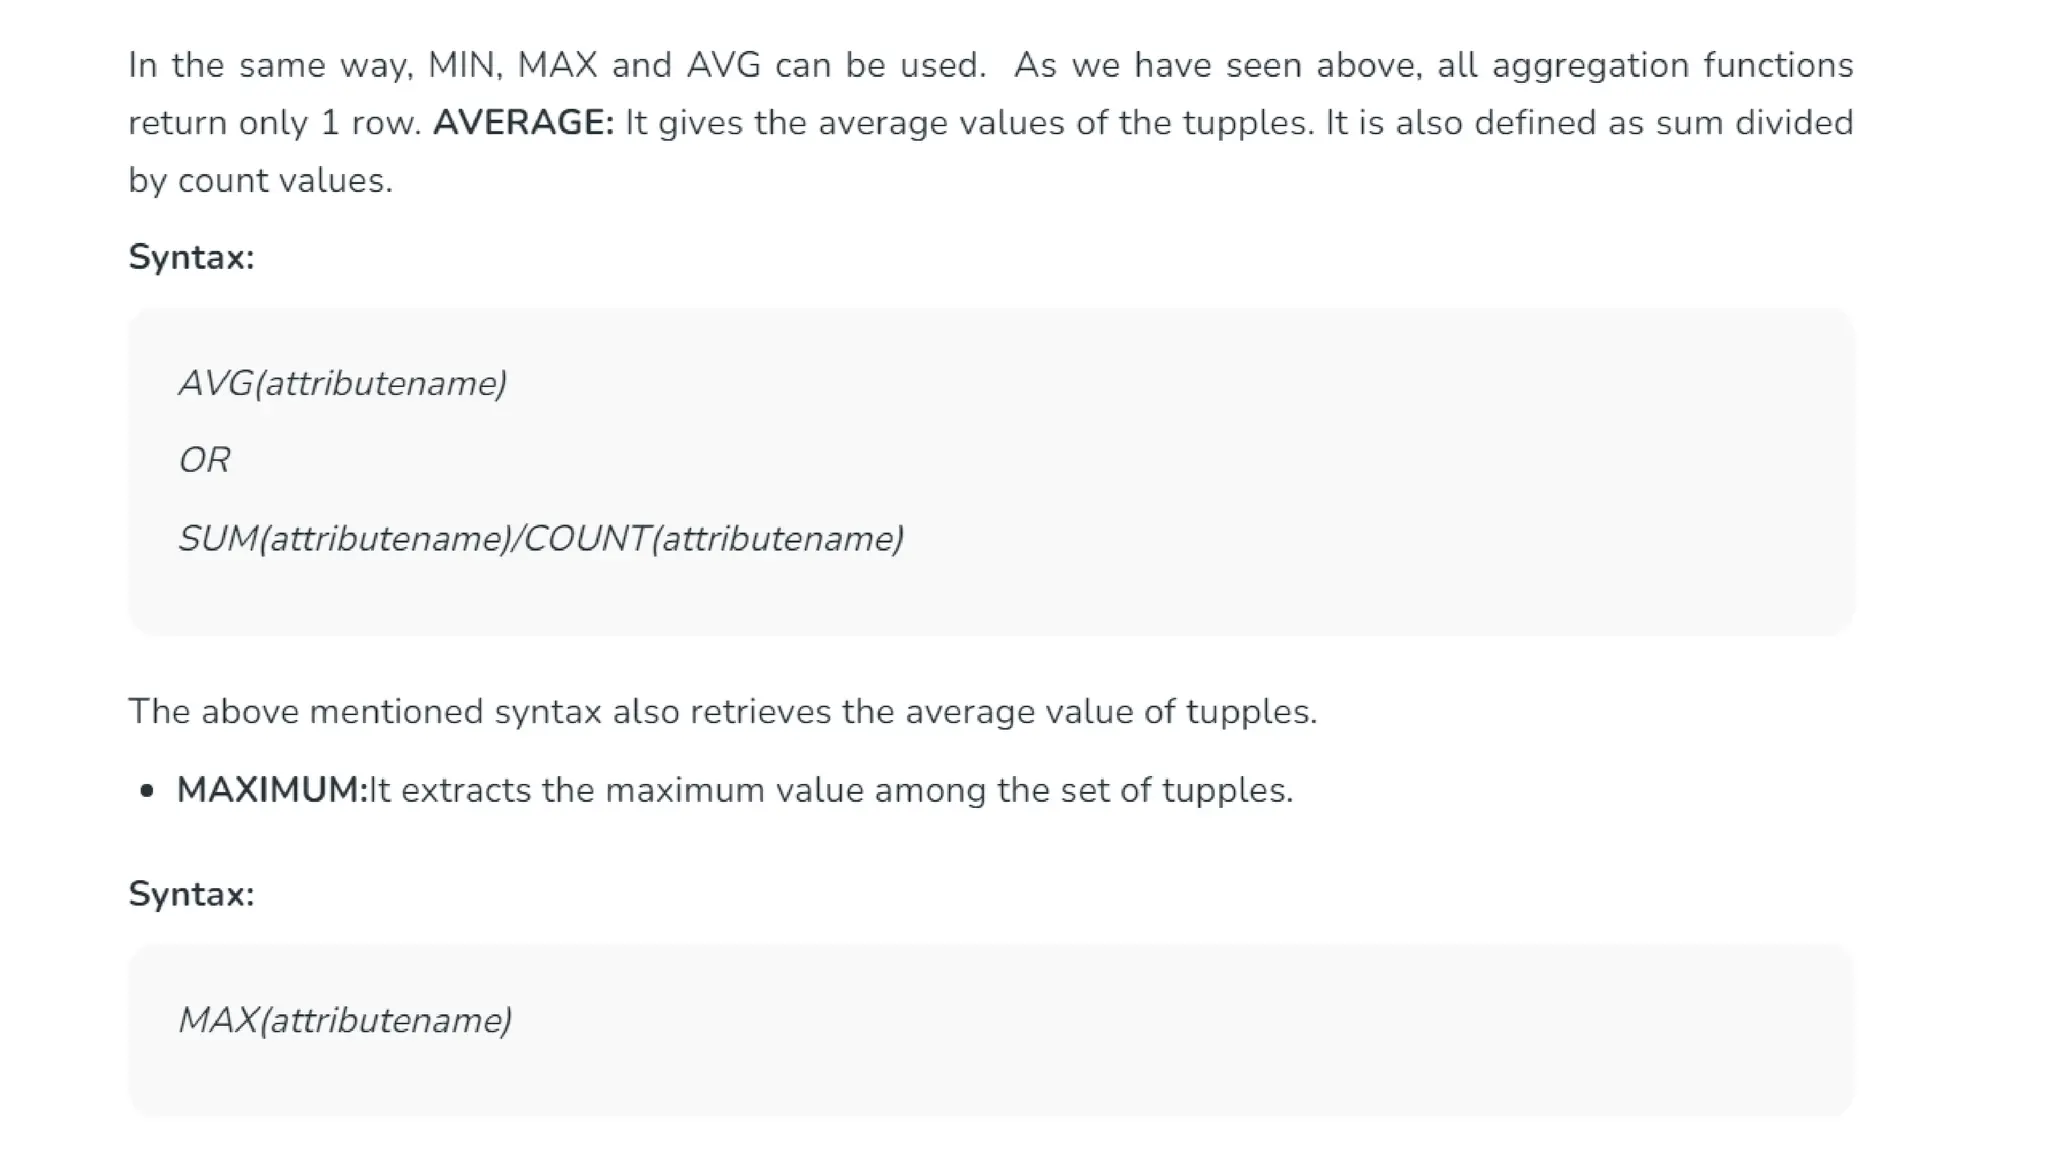Screen dimensions: 2048x1152
Task: Click the first Syntax: heading above AVG
Action: pos(191,258)
